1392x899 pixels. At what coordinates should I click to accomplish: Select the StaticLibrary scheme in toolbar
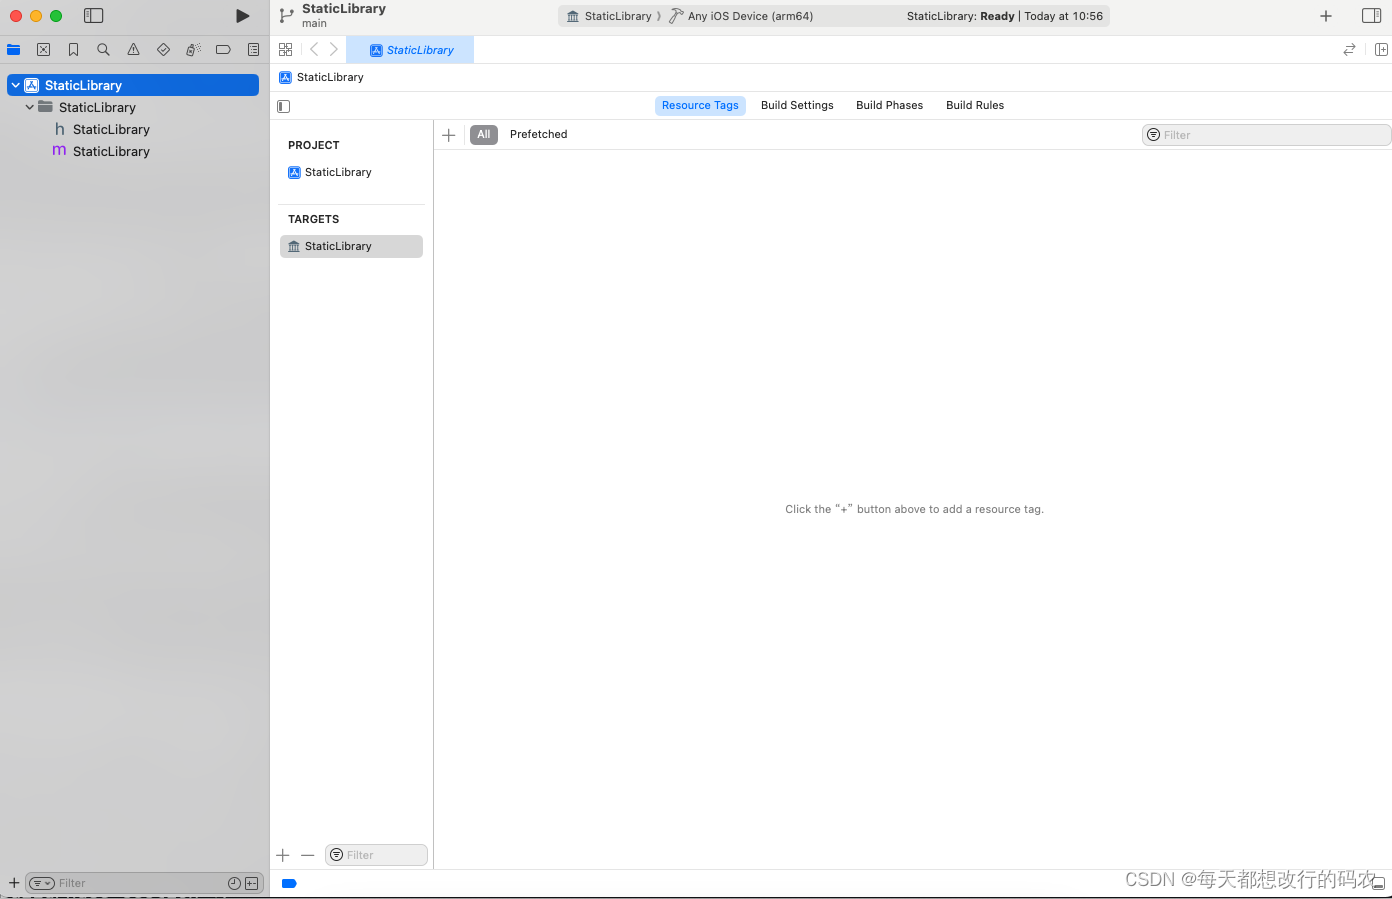[609, 16]
